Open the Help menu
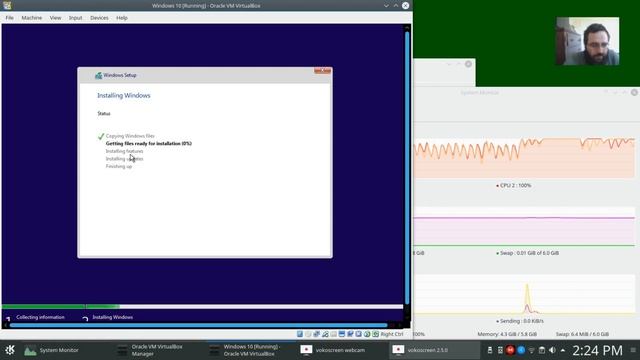 pos(122,18)
